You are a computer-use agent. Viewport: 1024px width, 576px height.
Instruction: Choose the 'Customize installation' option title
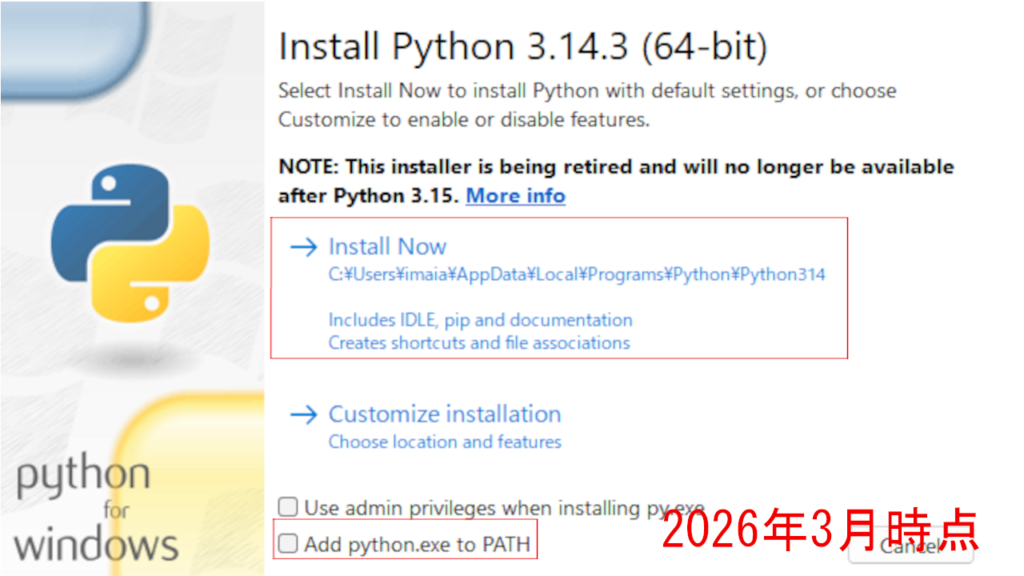(x=444, y=414)
